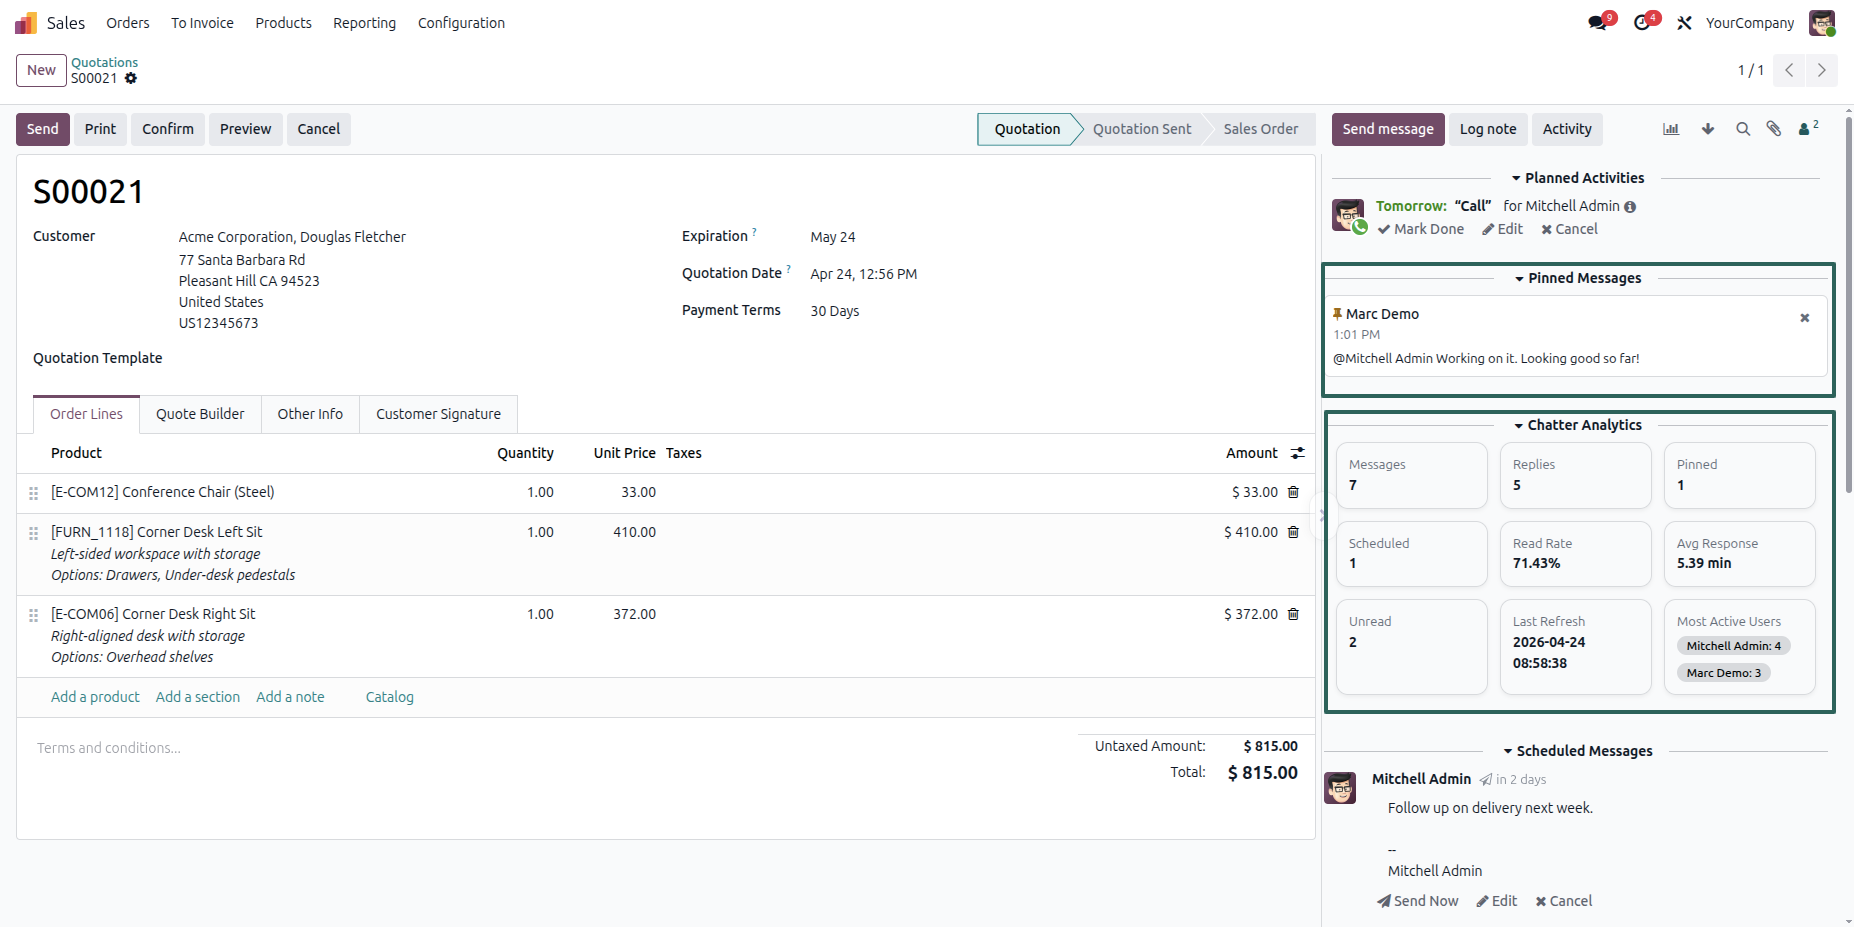Go to next record arrow
The image size is (1854, 927).
click(x=1822, y=70)
